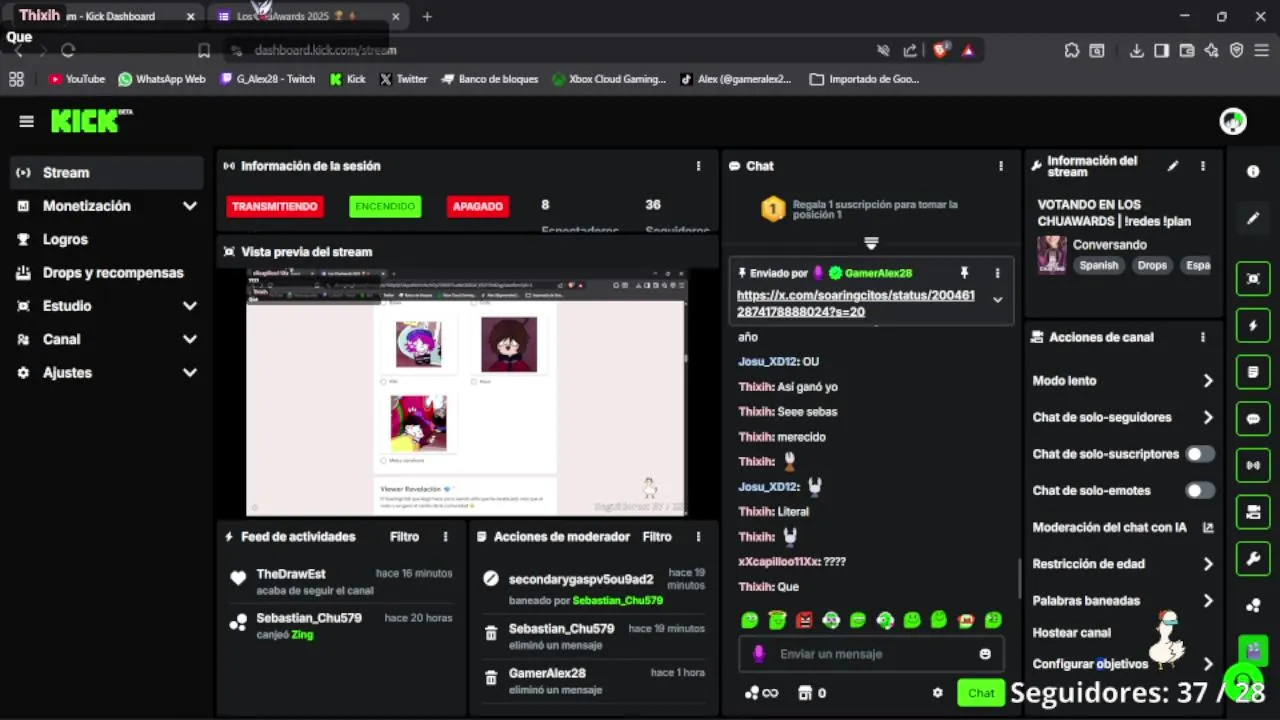
Task: Unpin the pinned chat message
Action: 964,273
